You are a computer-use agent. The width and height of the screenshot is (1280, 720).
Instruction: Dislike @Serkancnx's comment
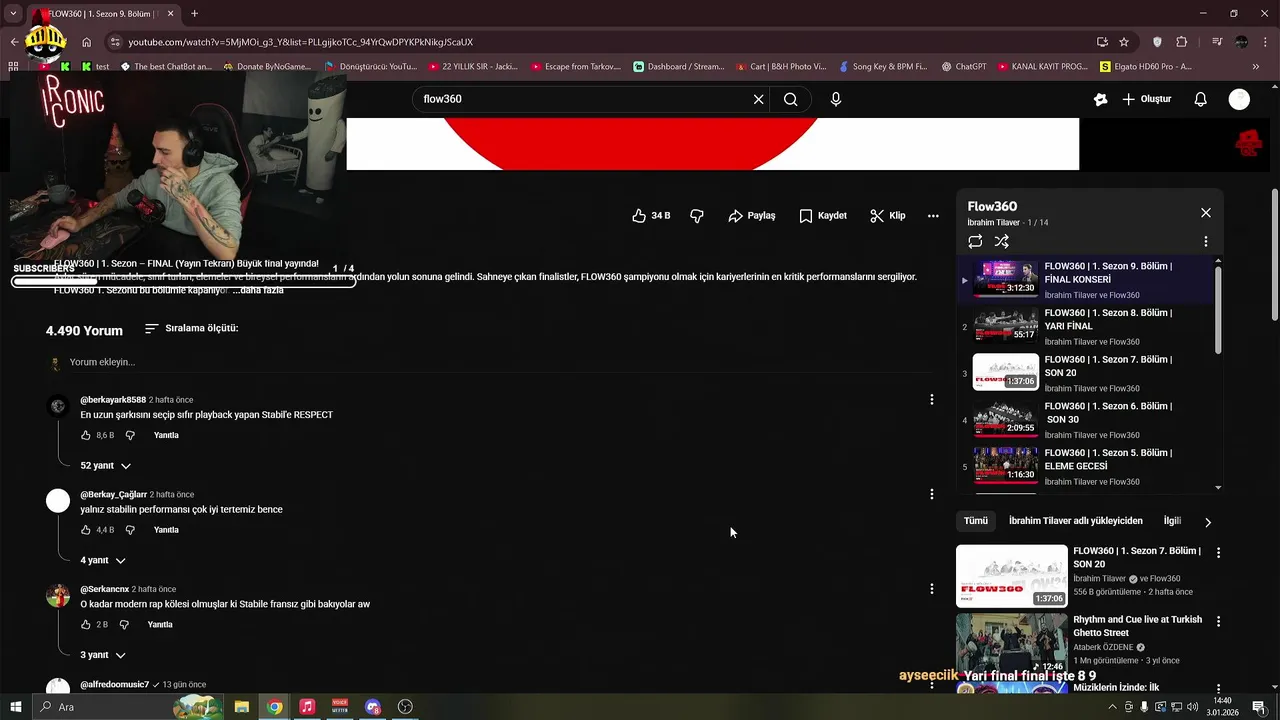124,625
